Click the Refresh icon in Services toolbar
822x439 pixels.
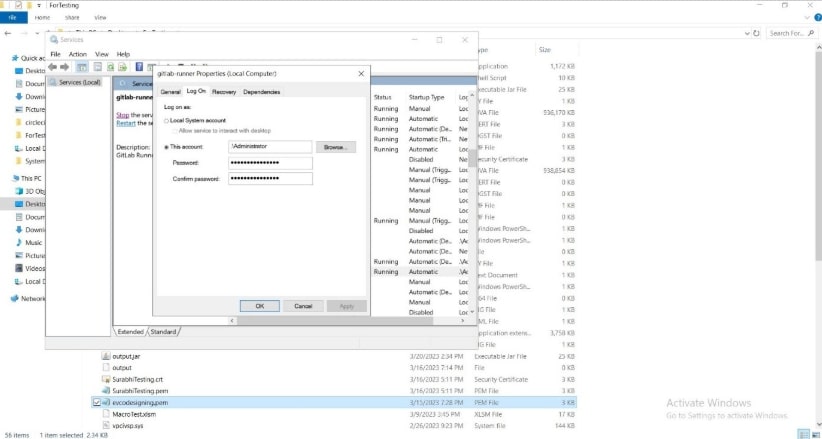[111, 67]
